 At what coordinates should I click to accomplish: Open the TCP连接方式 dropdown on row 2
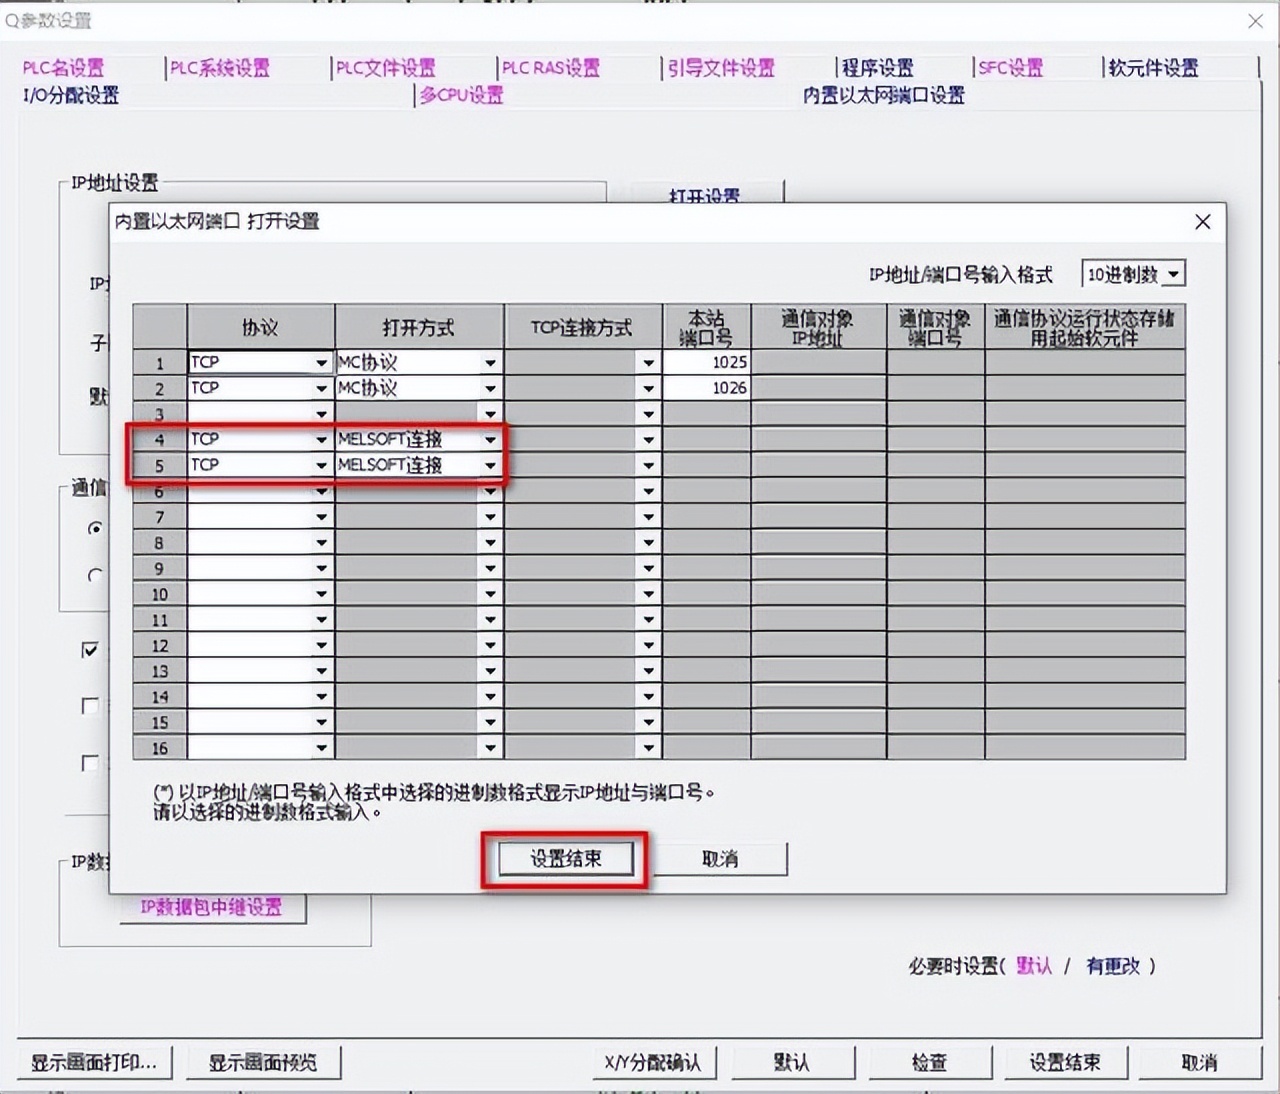pyautogui.click(x=648, y=387)
